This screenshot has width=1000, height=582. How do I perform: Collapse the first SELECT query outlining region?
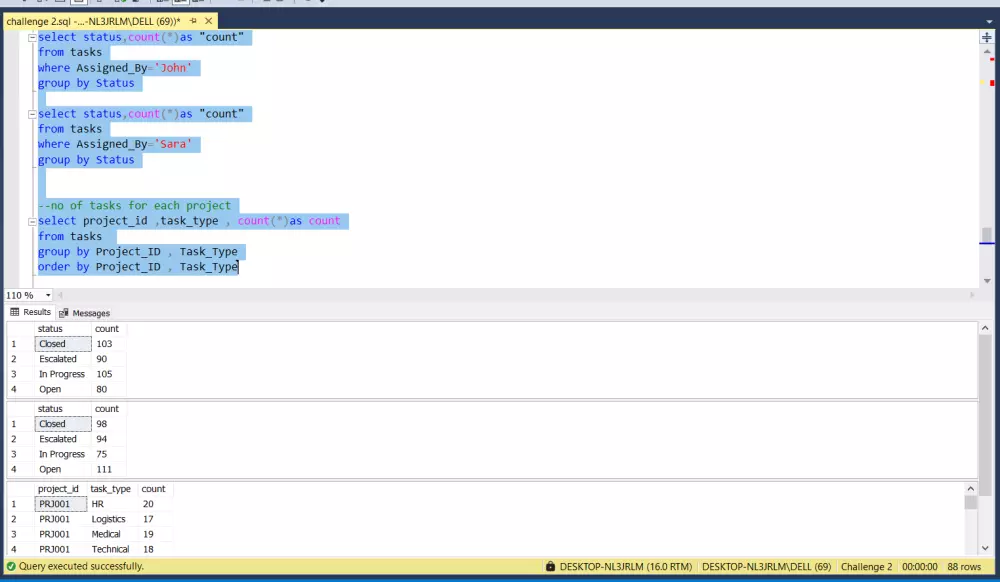point(31,36)
